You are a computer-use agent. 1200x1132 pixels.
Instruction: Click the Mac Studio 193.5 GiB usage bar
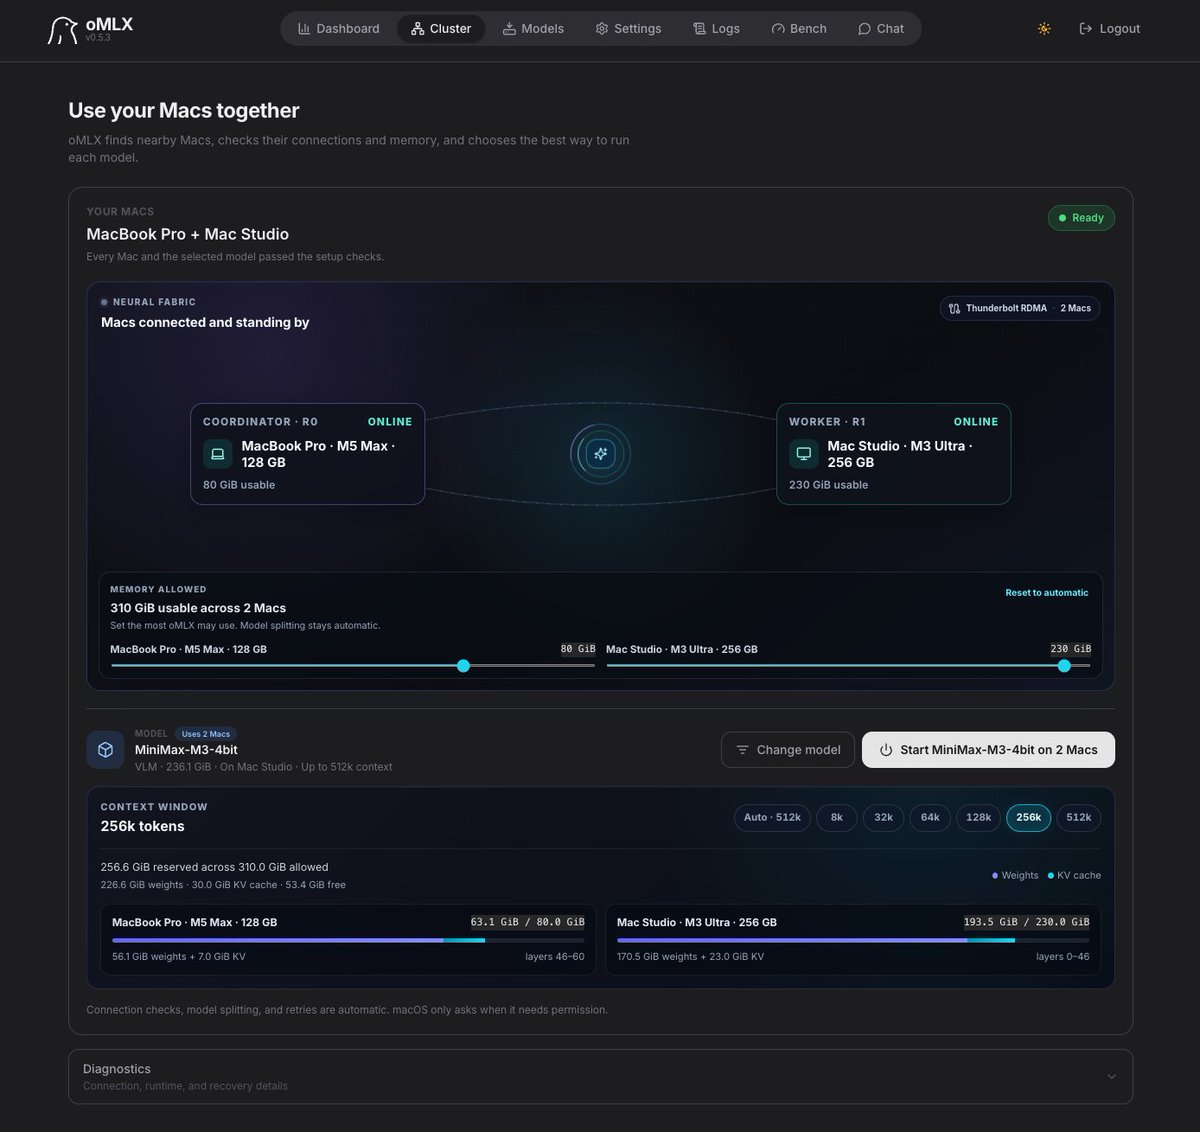(x=853, y=940)
